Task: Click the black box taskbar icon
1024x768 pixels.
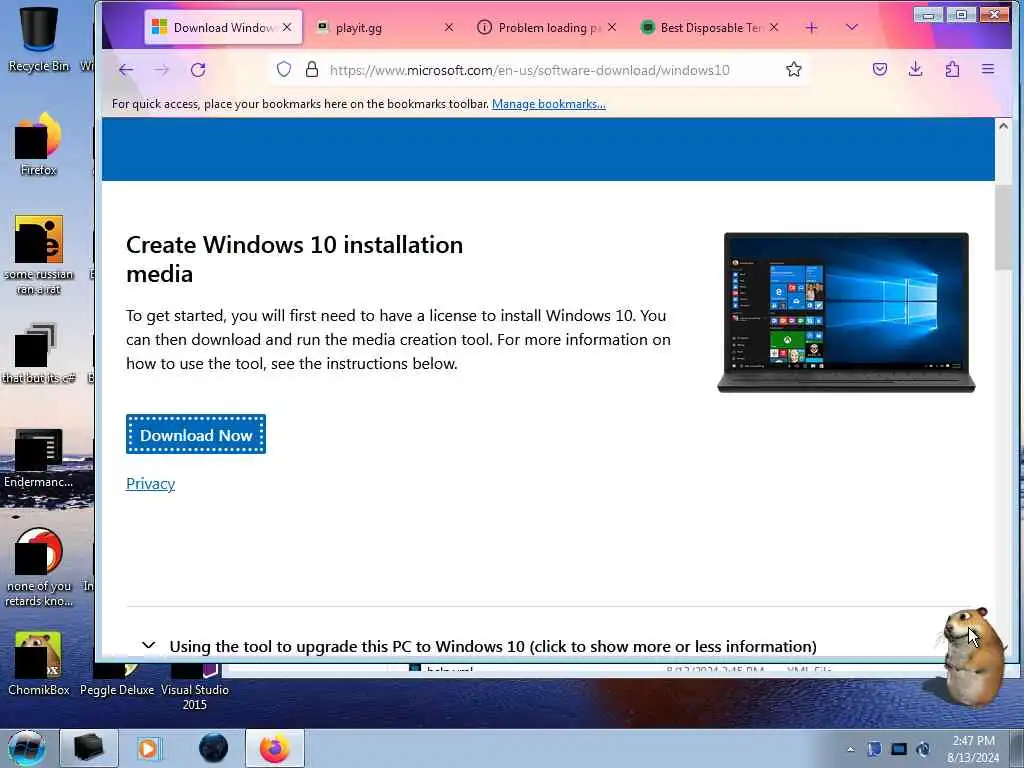Action: click(x=89, y=748)
